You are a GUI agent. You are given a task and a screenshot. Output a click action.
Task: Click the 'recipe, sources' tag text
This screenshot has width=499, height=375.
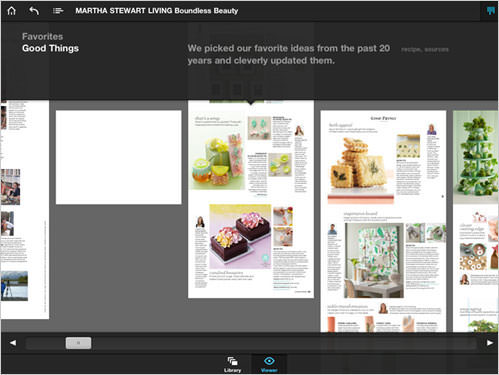(425, 49)
